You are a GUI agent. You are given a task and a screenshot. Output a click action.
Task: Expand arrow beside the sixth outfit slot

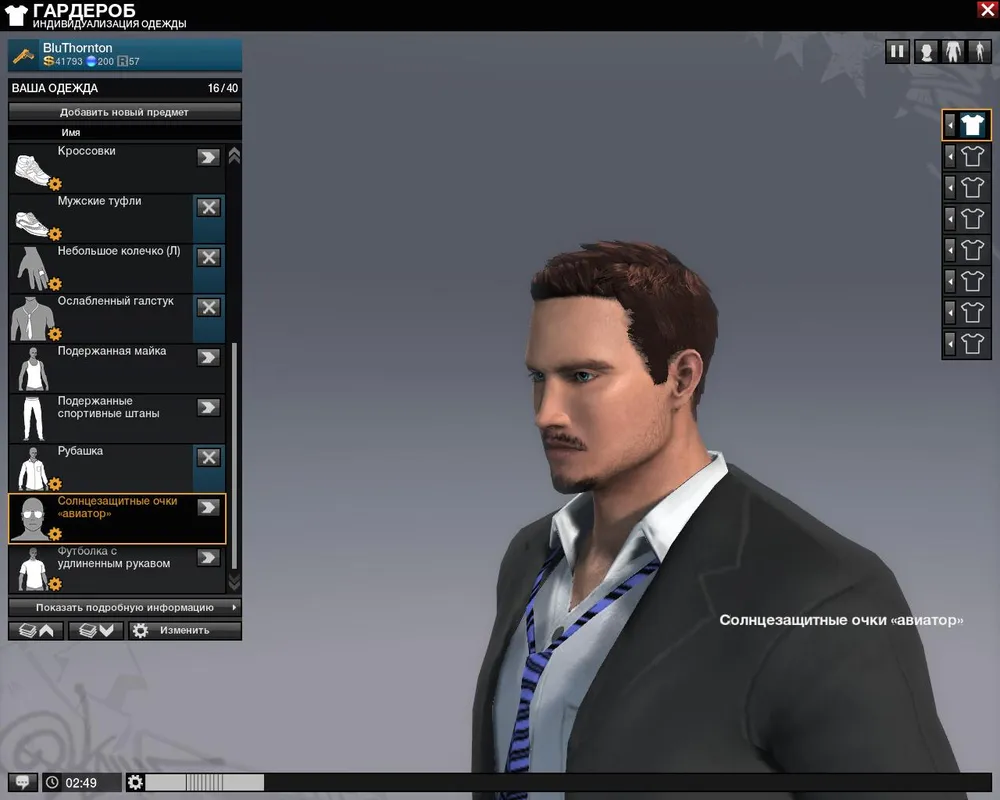[x=950, y=281]
